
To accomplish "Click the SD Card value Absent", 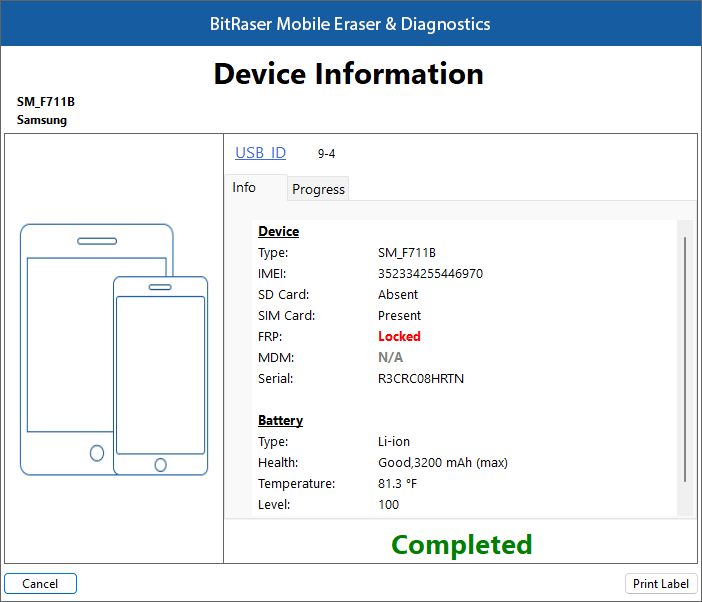I will (x=398, y=295).
